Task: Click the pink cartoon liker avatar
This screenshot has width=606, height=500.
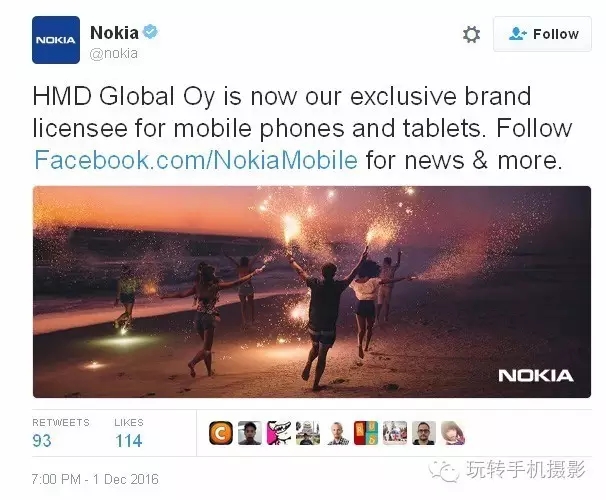Action: tap(279, 433)
